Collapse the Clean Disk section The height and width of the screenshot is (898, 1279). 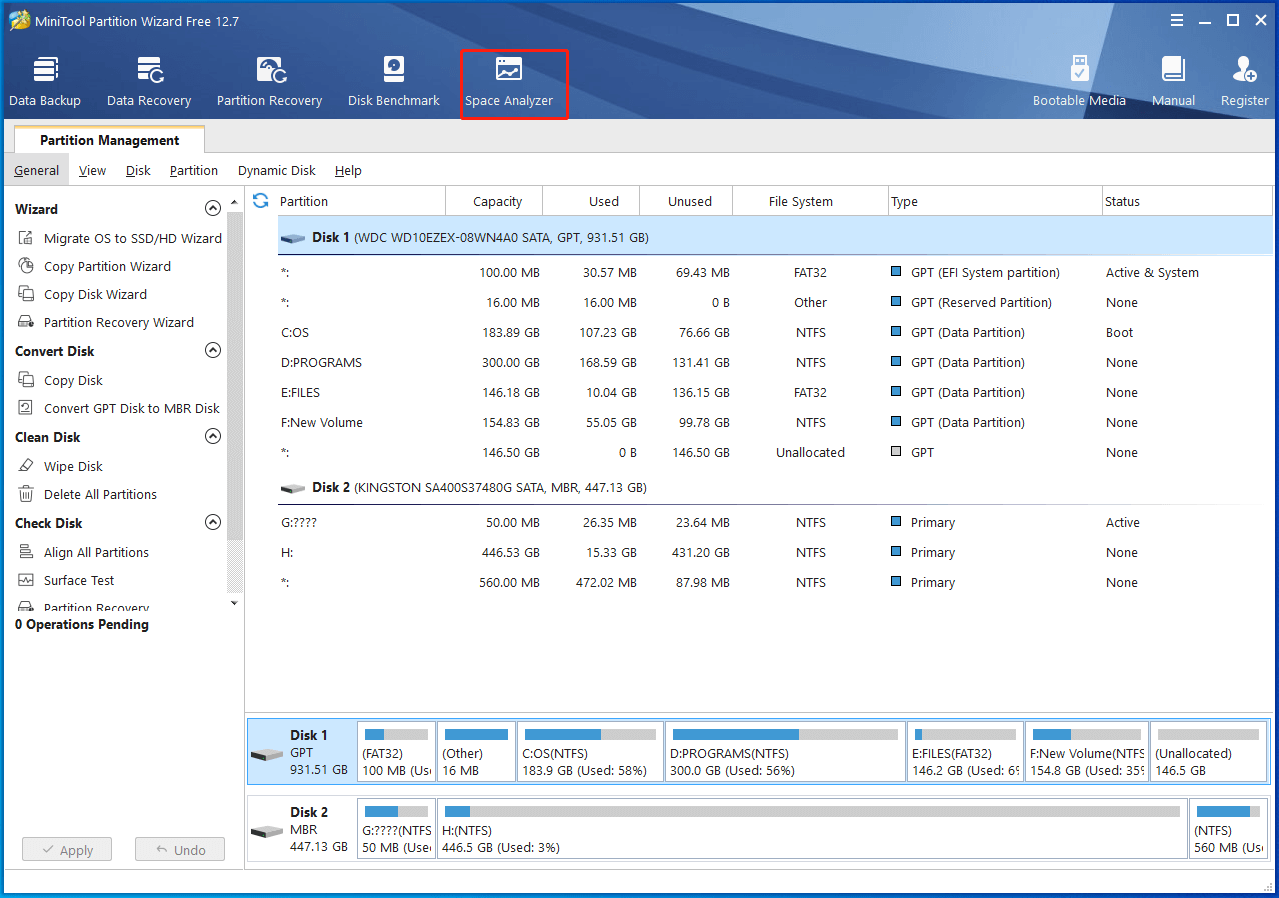click(212, 437)
